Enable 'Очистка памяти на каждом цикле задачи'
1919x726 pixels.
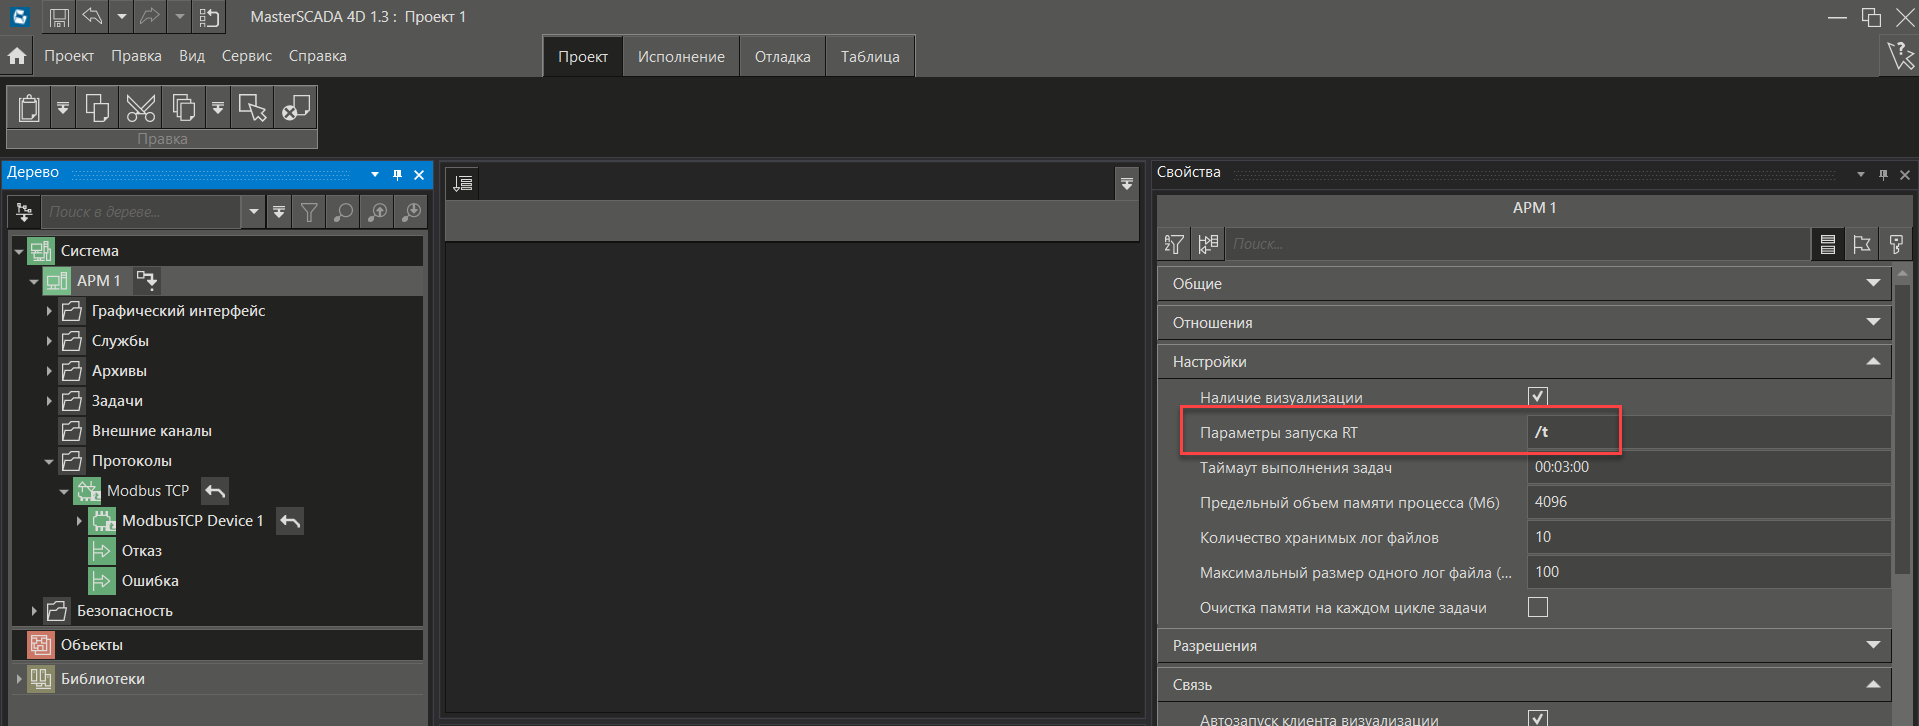[x=1538, y=607]
